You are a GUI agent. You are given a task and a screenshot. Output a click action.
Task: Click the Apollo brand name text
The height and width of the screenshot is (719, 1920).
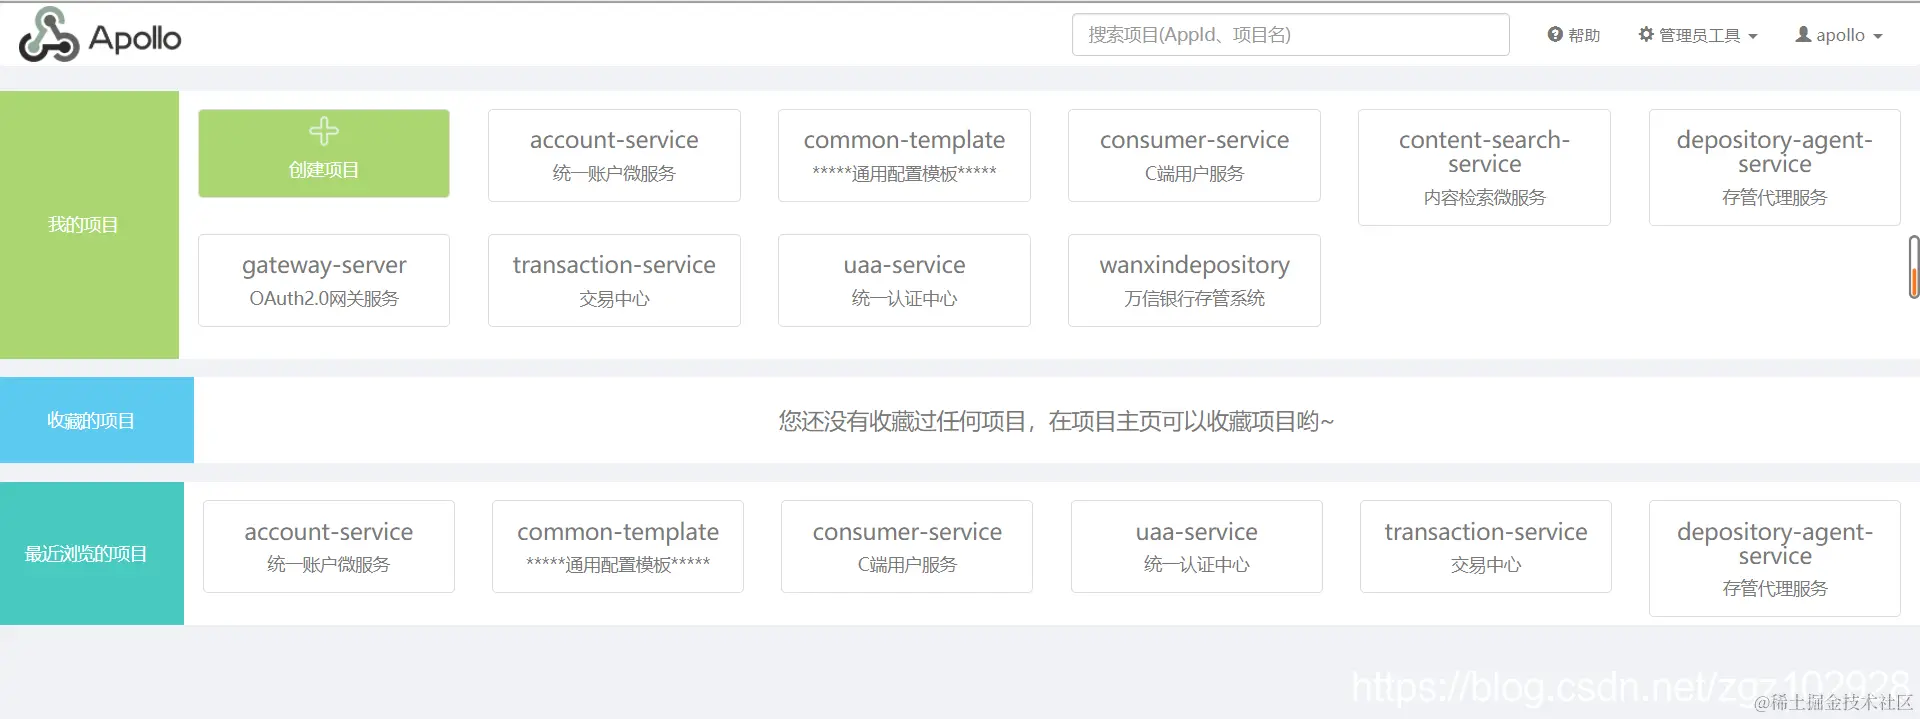click(x=135, y=38)
